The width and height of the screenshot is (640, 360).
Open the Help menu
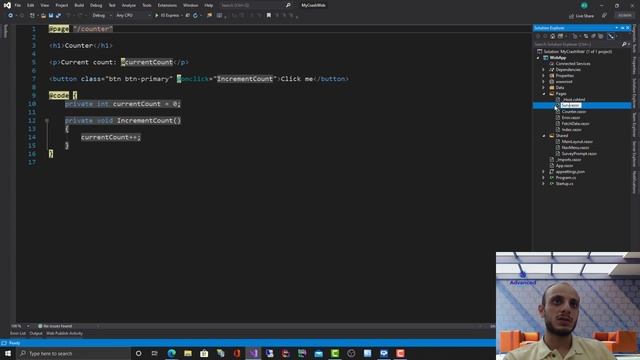tap(209, 5)
